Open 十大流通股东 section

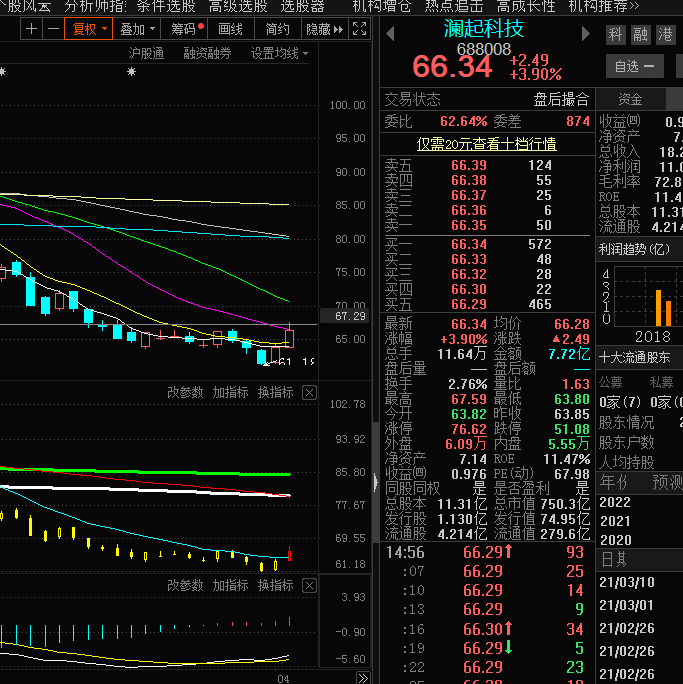634,358
